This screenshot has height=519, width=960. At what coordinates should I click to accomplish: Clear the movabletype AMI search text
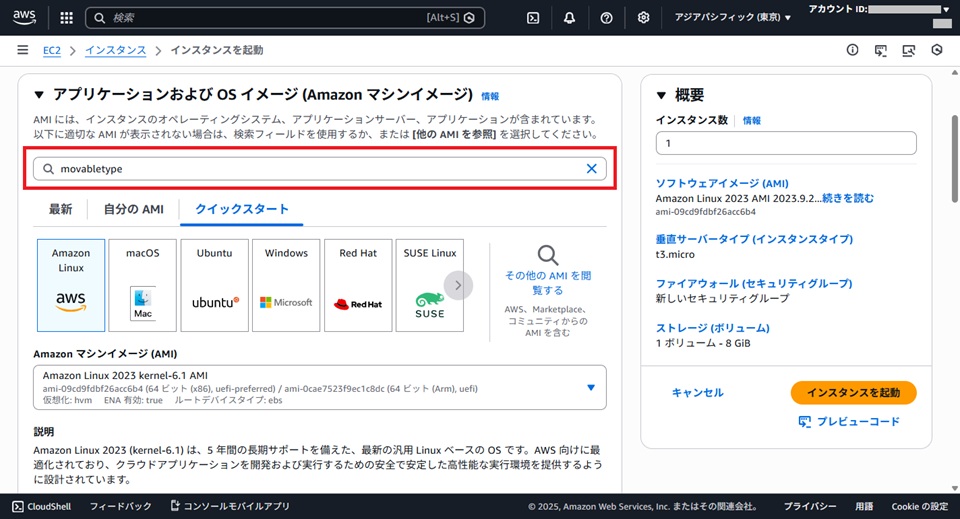coord(591,169)
